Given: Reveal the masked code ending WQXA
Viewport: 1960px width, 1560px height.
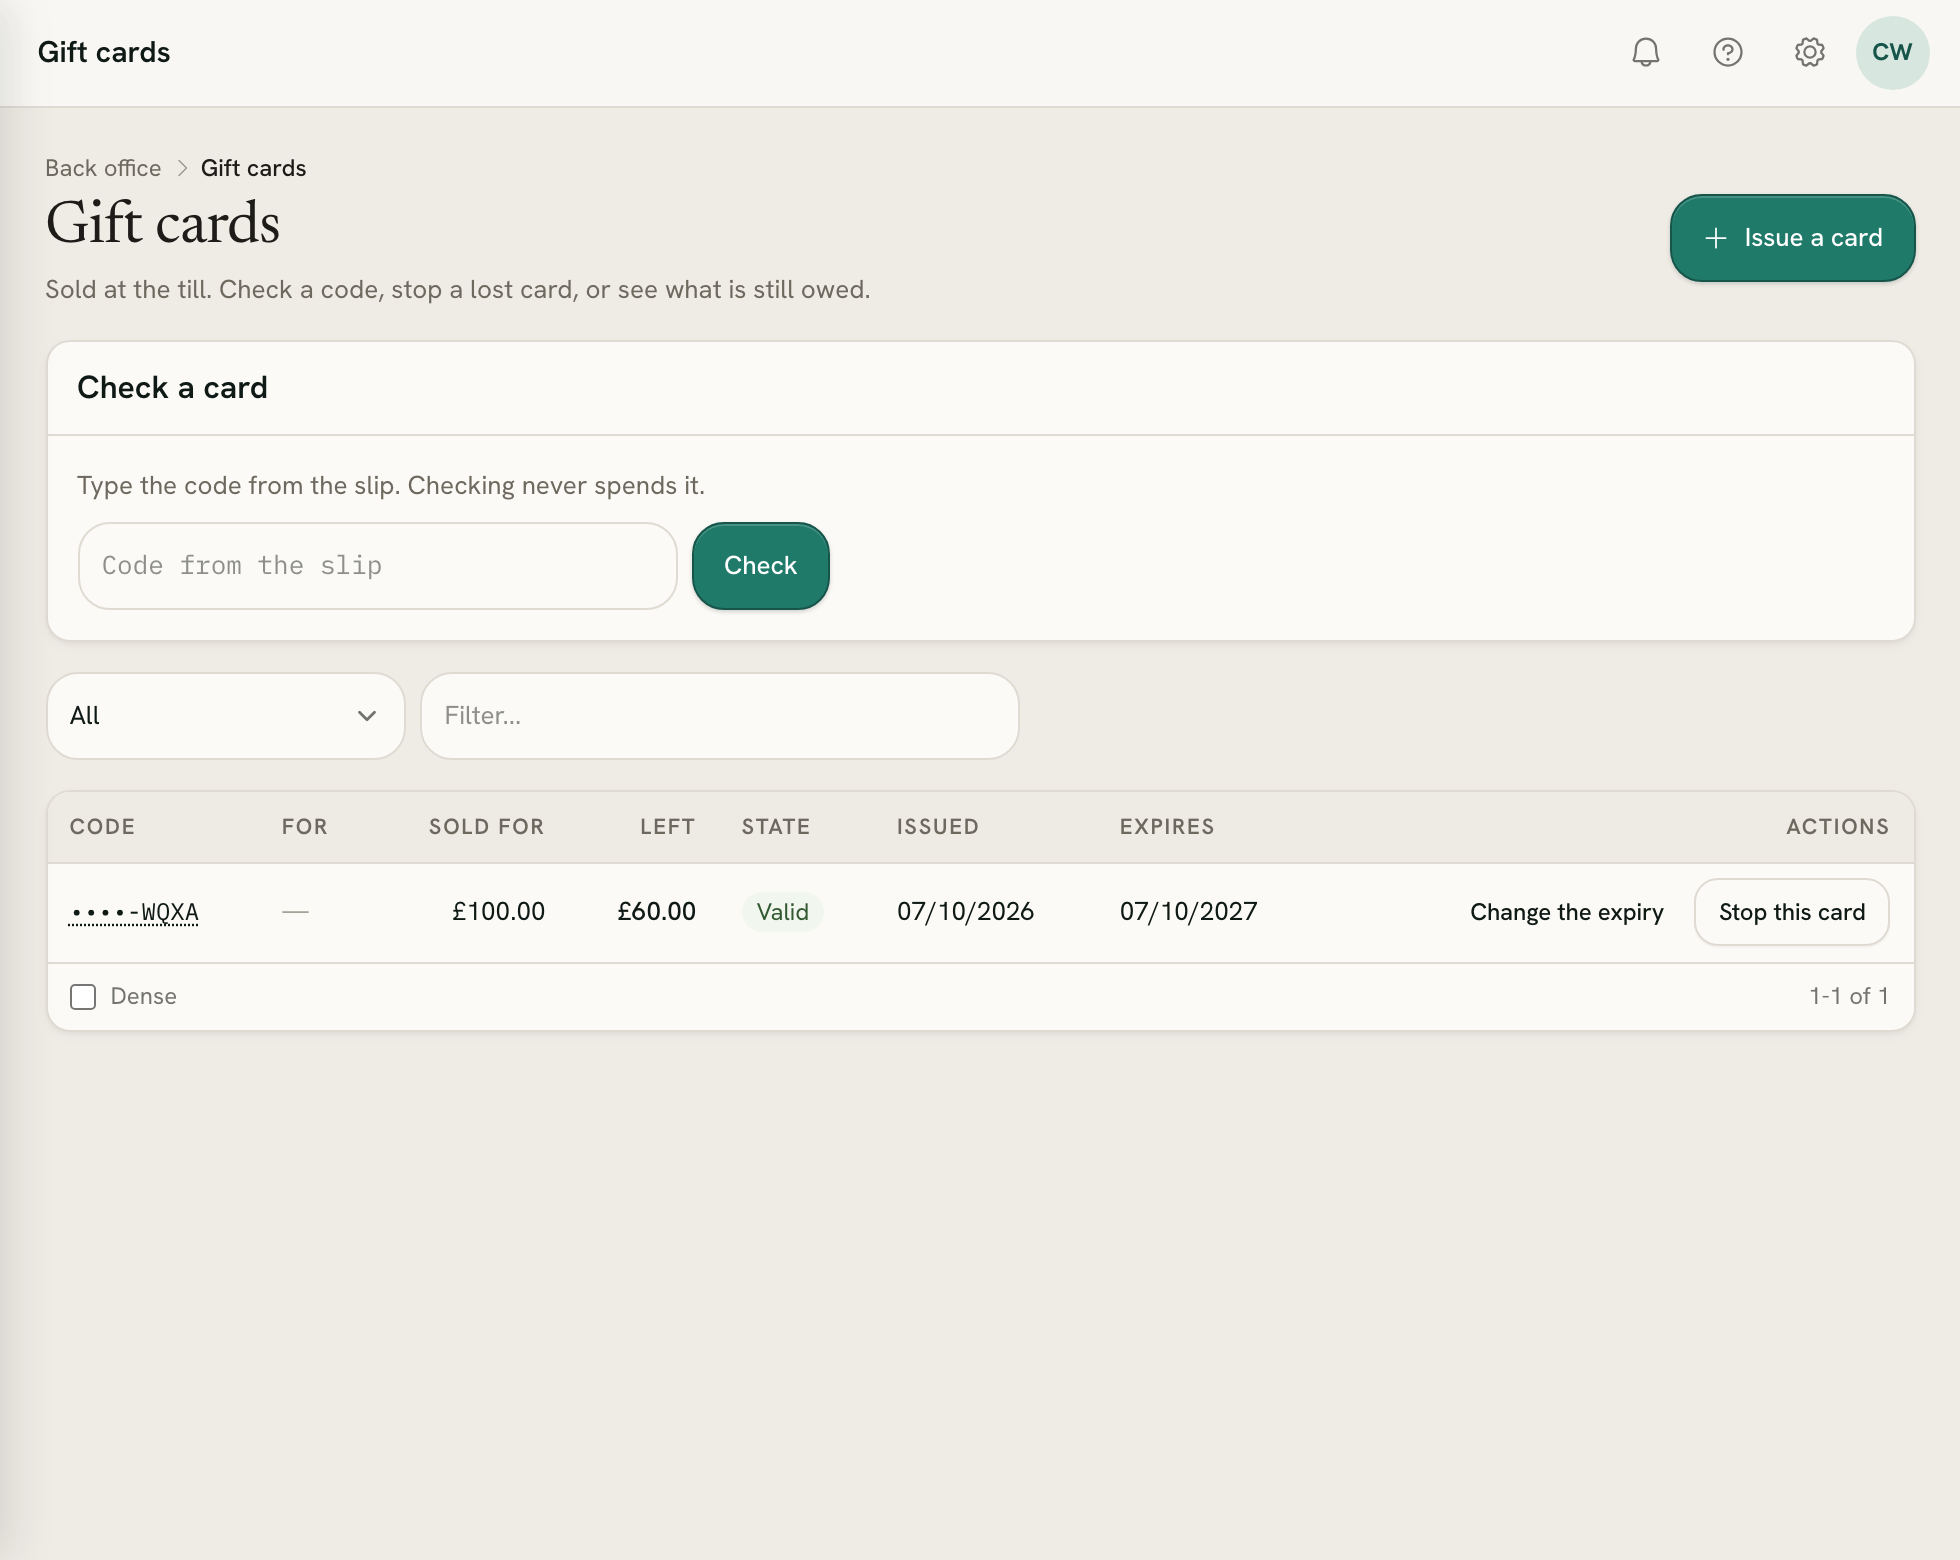Looking at the screenshot, I should (134, 912).
